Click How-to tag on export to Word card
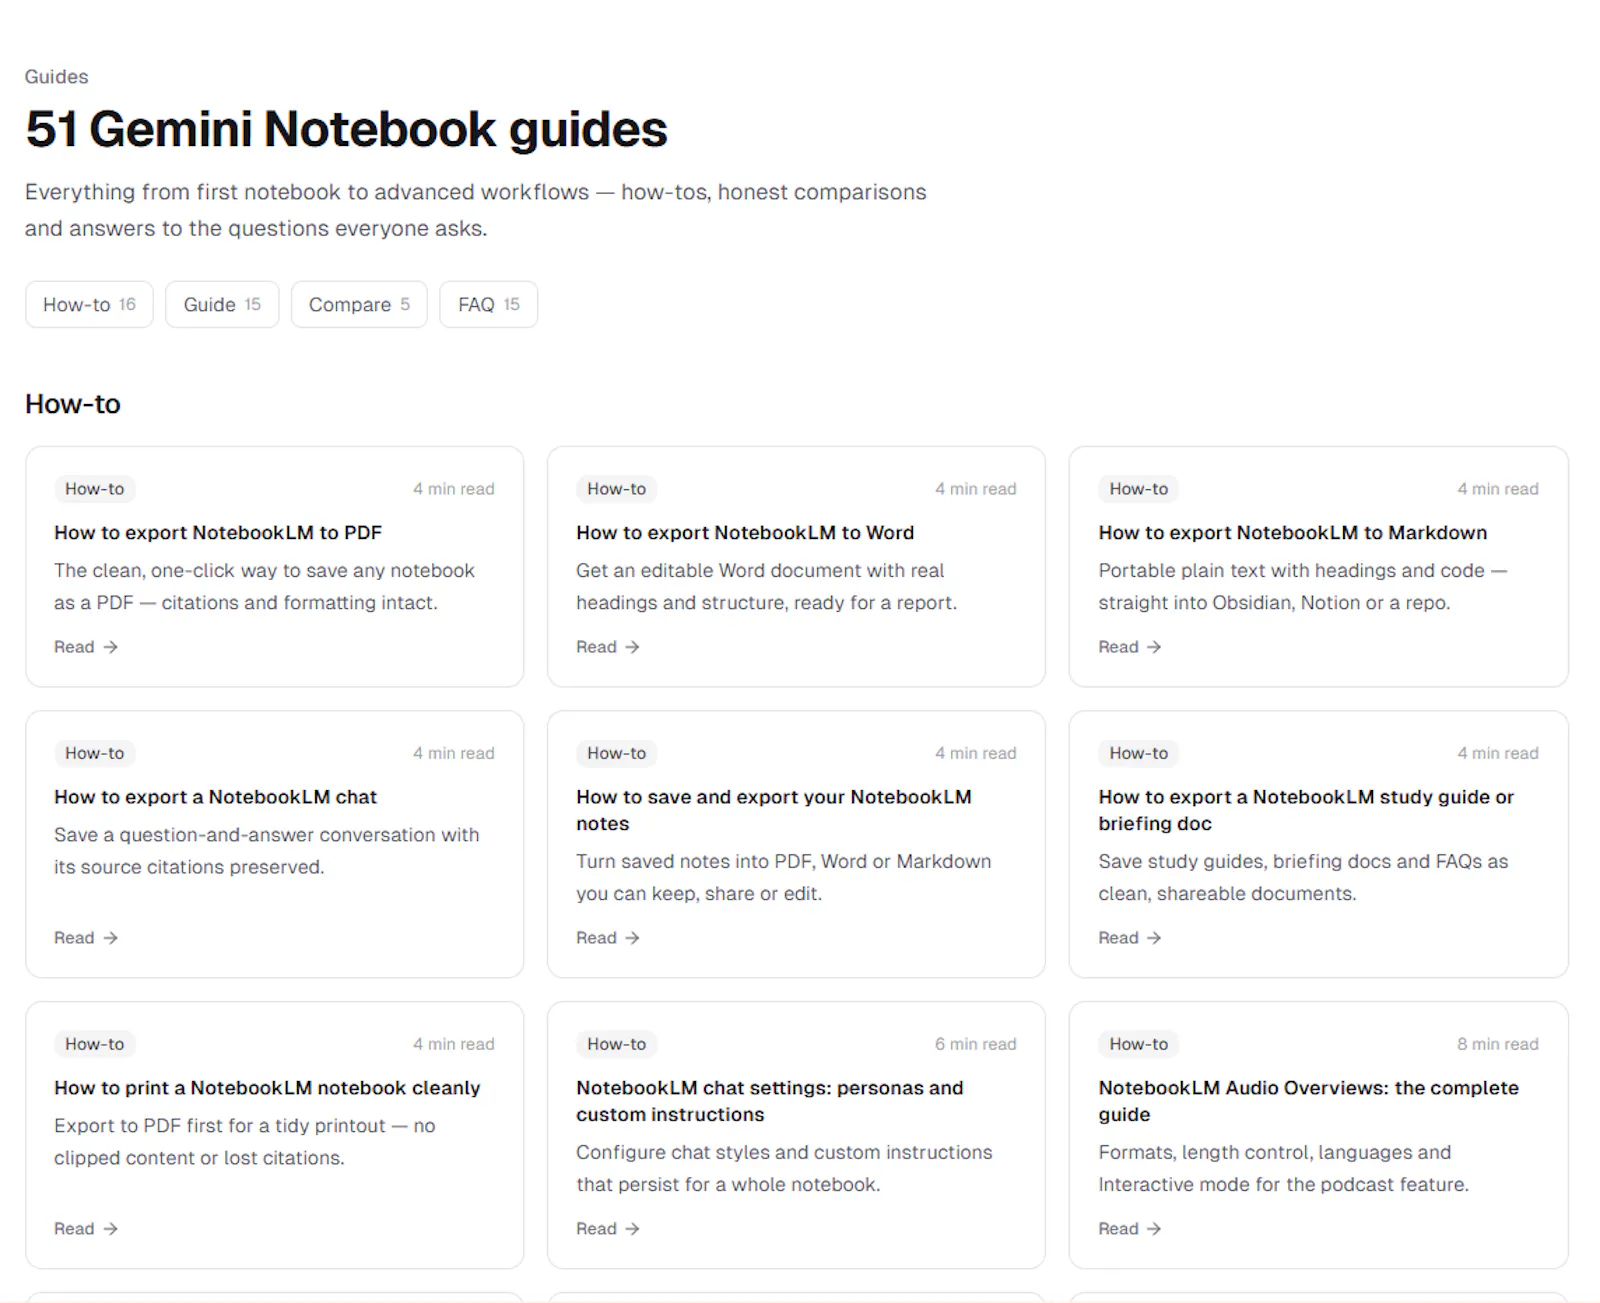1600x1303 pixels. point(617,489)
